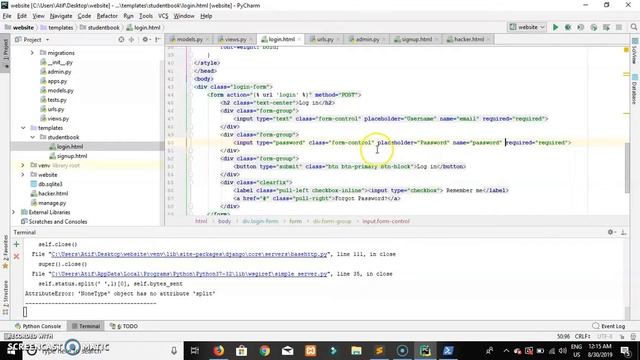
Task: Add a new terminal session
Action: pyautogui.click(x=16, y=244)
